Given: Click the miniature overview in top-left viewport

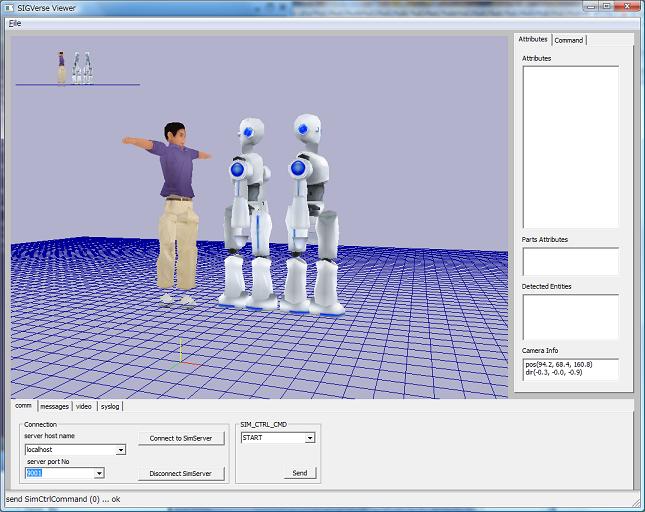Looking at the screenshot, I should tap(76, 68).
